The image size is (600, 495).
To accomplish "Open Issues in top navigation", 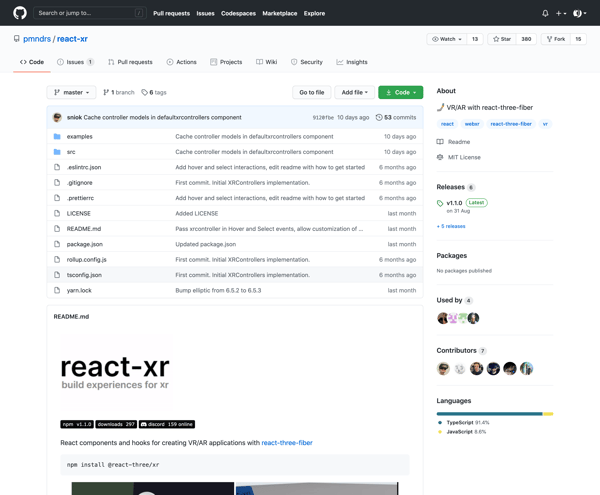I will click(205, 13).
